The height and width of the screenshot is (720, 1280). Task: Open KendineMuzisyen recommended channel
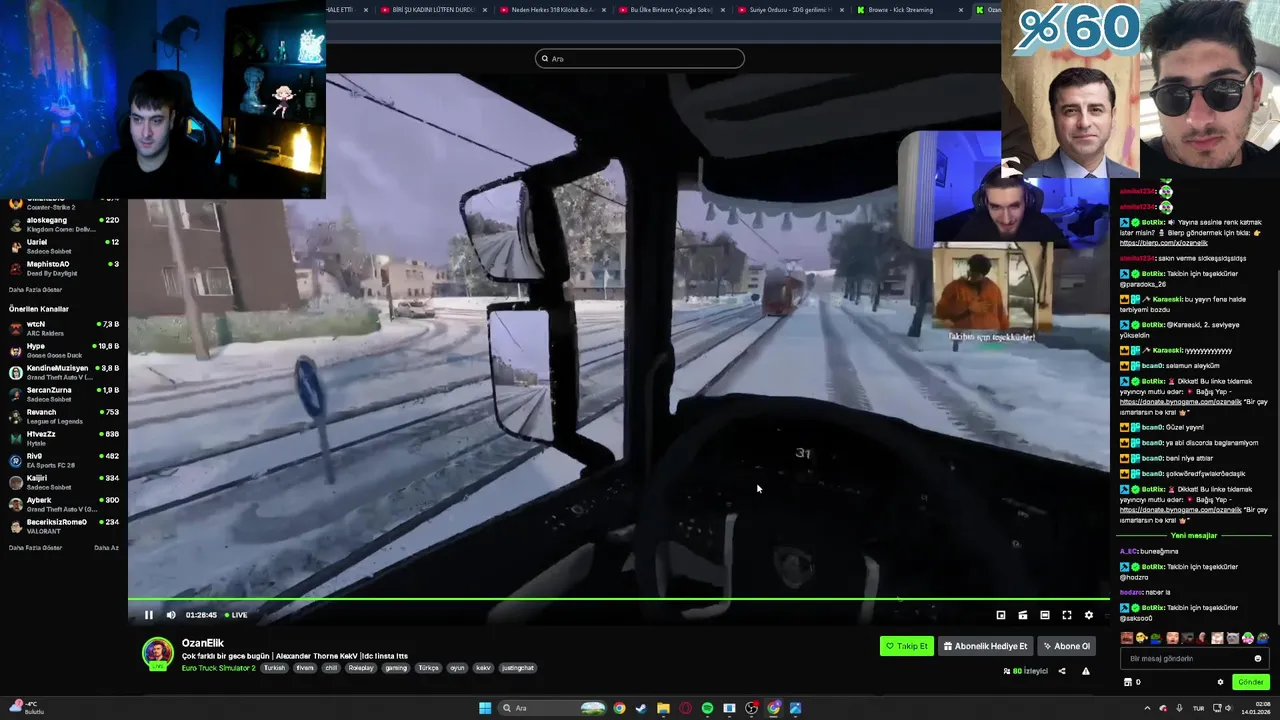[x=64, y=372]
